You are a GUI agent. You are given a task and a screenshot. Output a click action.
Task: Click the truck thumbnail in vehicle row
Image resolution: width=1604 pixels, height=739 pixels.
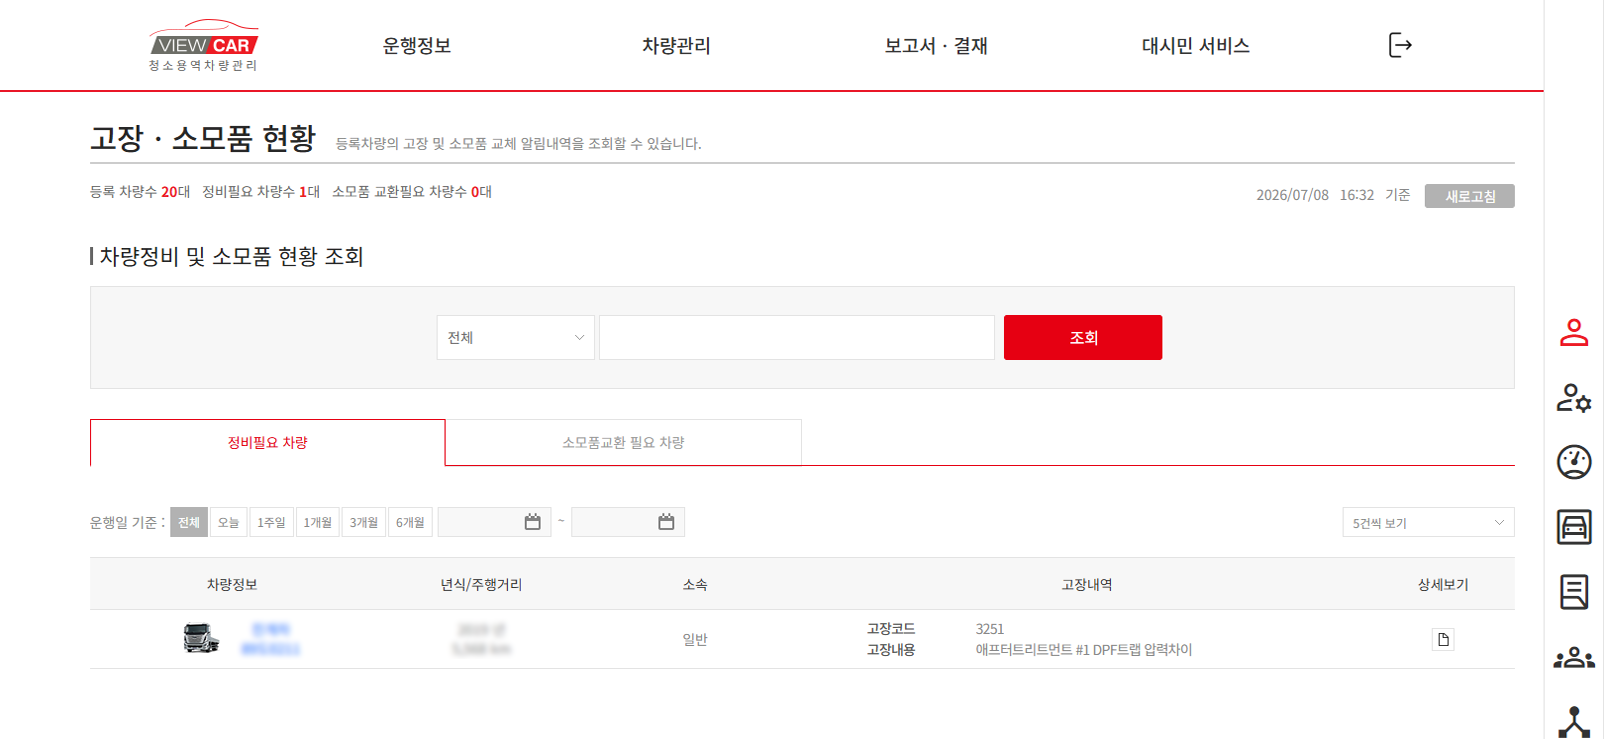[201, 638]
